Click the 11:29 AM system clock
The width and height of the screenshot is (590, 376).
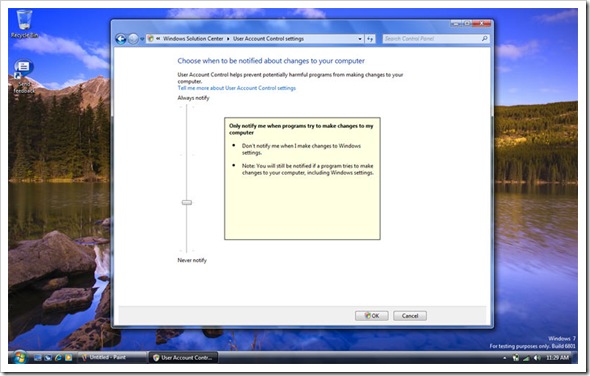[x=557, y=358]
